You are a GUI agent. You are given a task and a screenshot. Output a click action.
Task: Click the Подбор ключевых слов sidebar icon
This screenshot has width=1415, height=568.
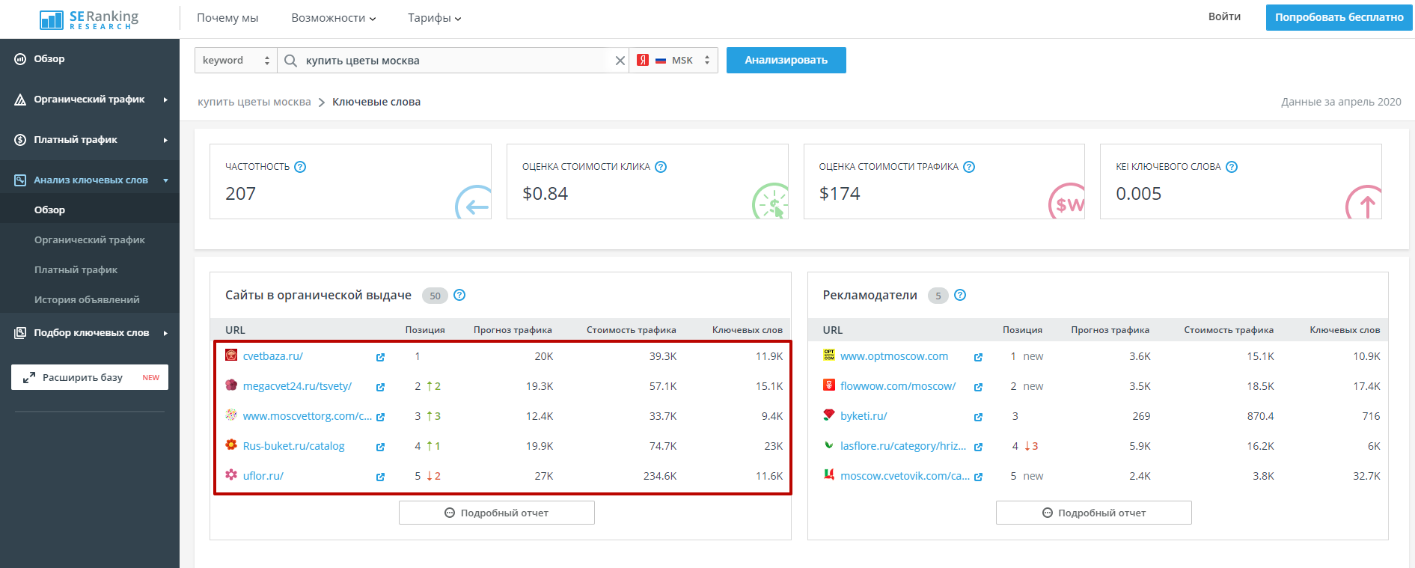[19, 333]
